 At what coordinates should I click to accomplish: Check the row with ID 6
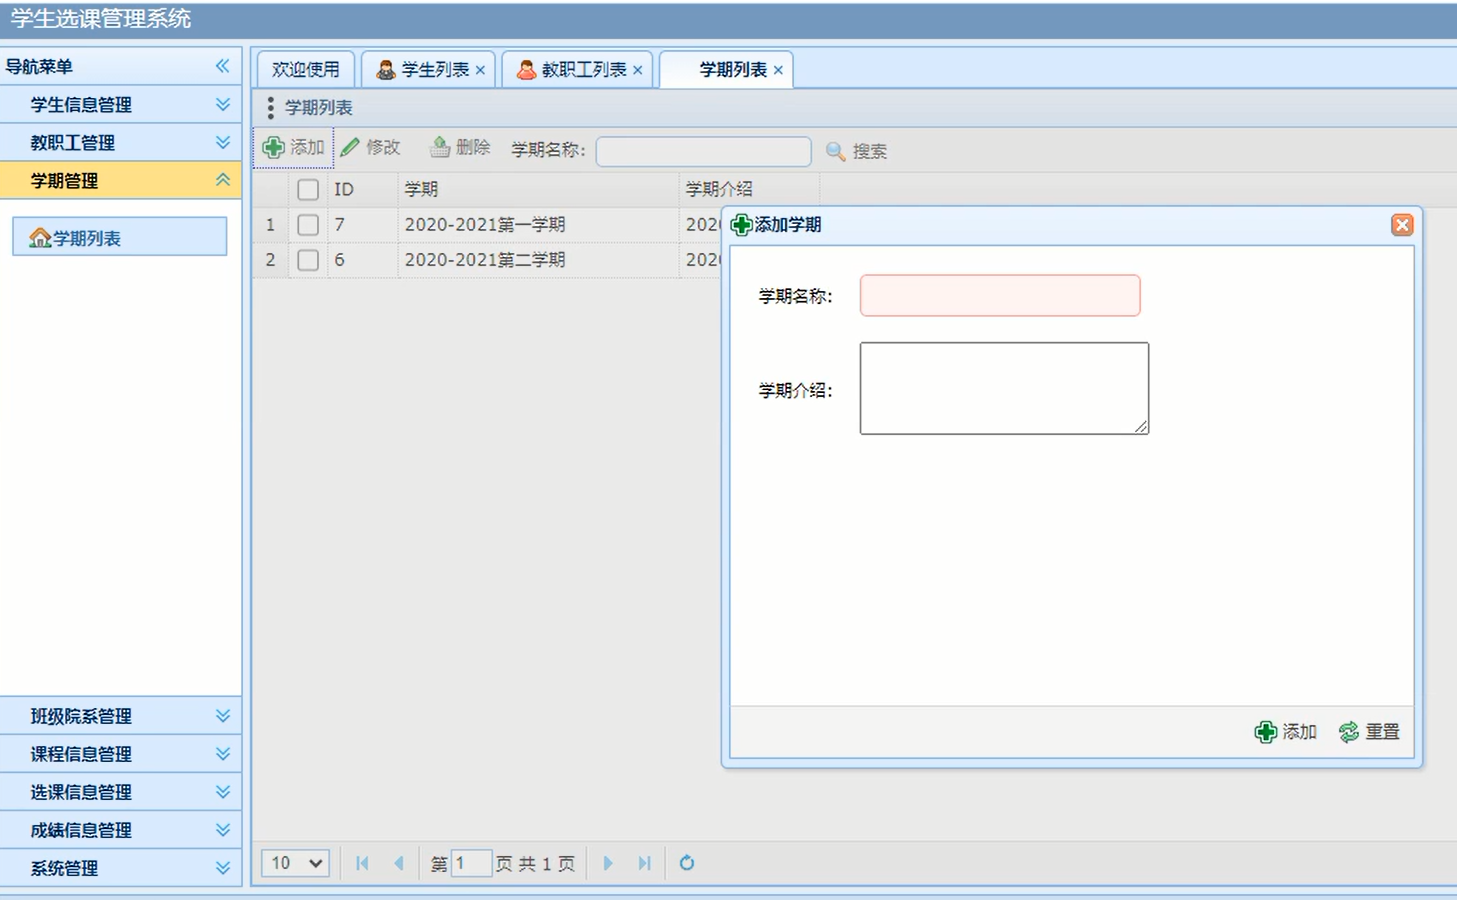[308, 260]
